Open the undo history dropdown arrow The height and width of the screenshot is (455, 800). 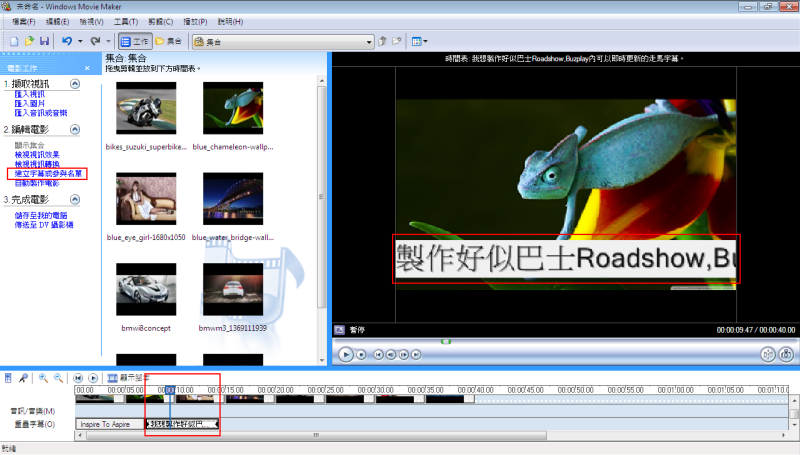point(80,41)
